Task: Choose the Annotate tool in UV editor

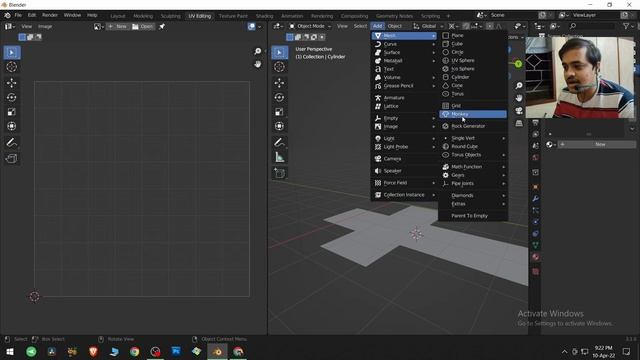Action: tap(11, 143)
